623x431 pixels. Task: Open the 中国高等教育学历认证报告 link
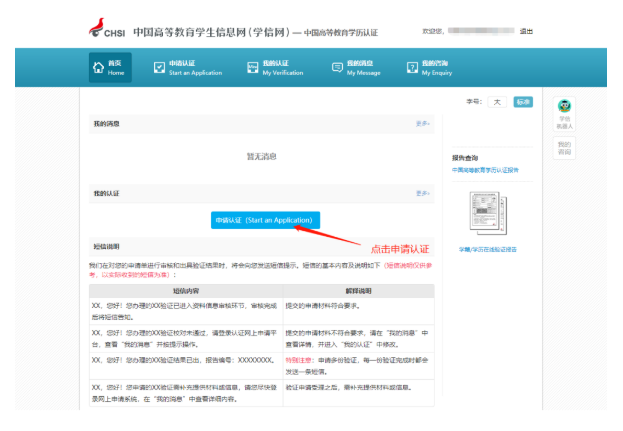485,170
